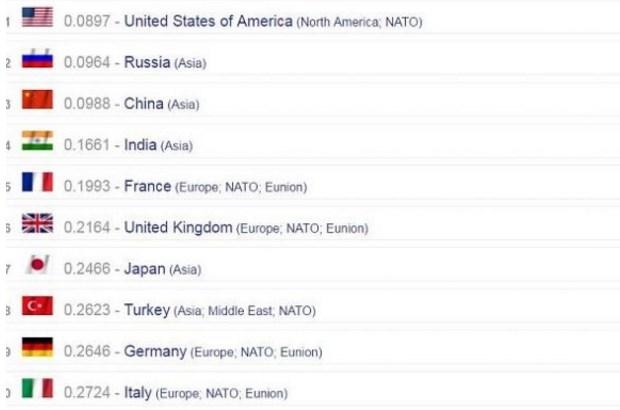This screenshot has width=620, height=410.
Task: Click the France flag icon
Action: [x=37, y=183]
